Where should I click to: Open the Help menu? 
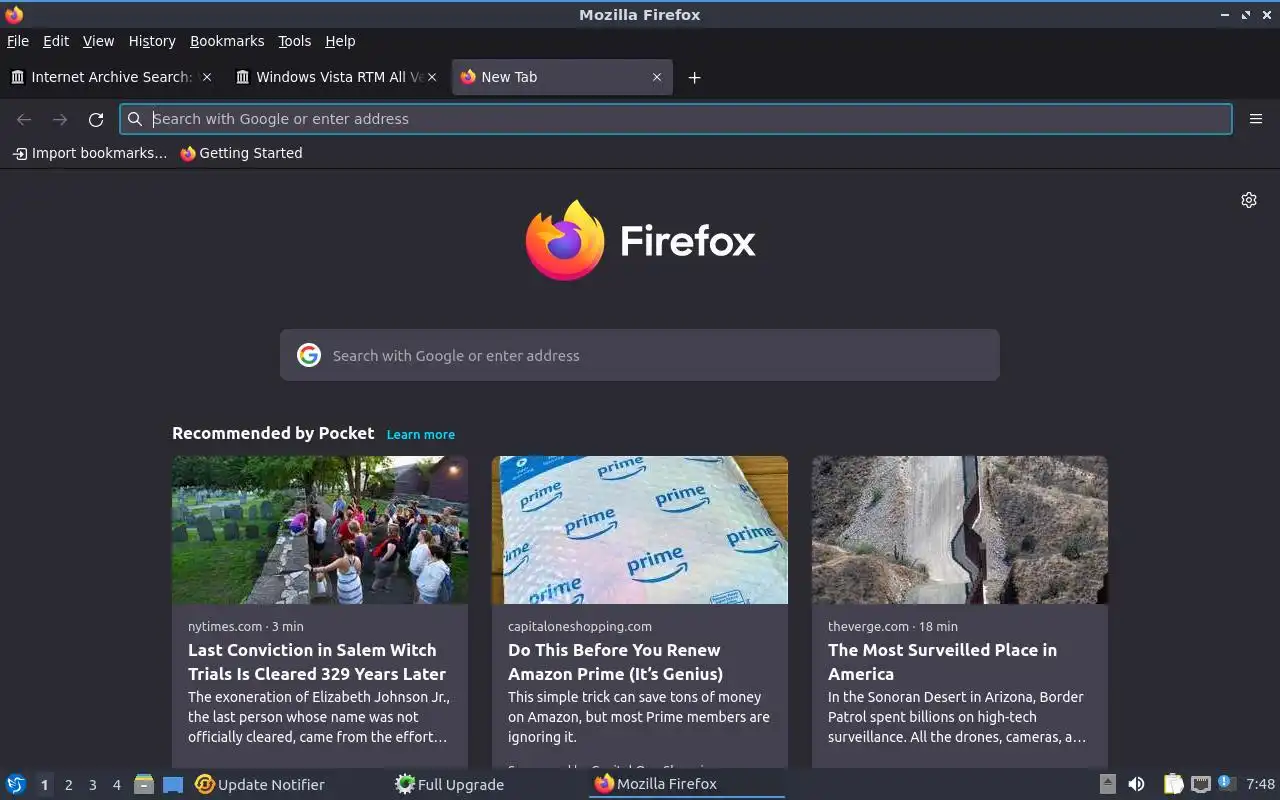click(x=340, y=41)
